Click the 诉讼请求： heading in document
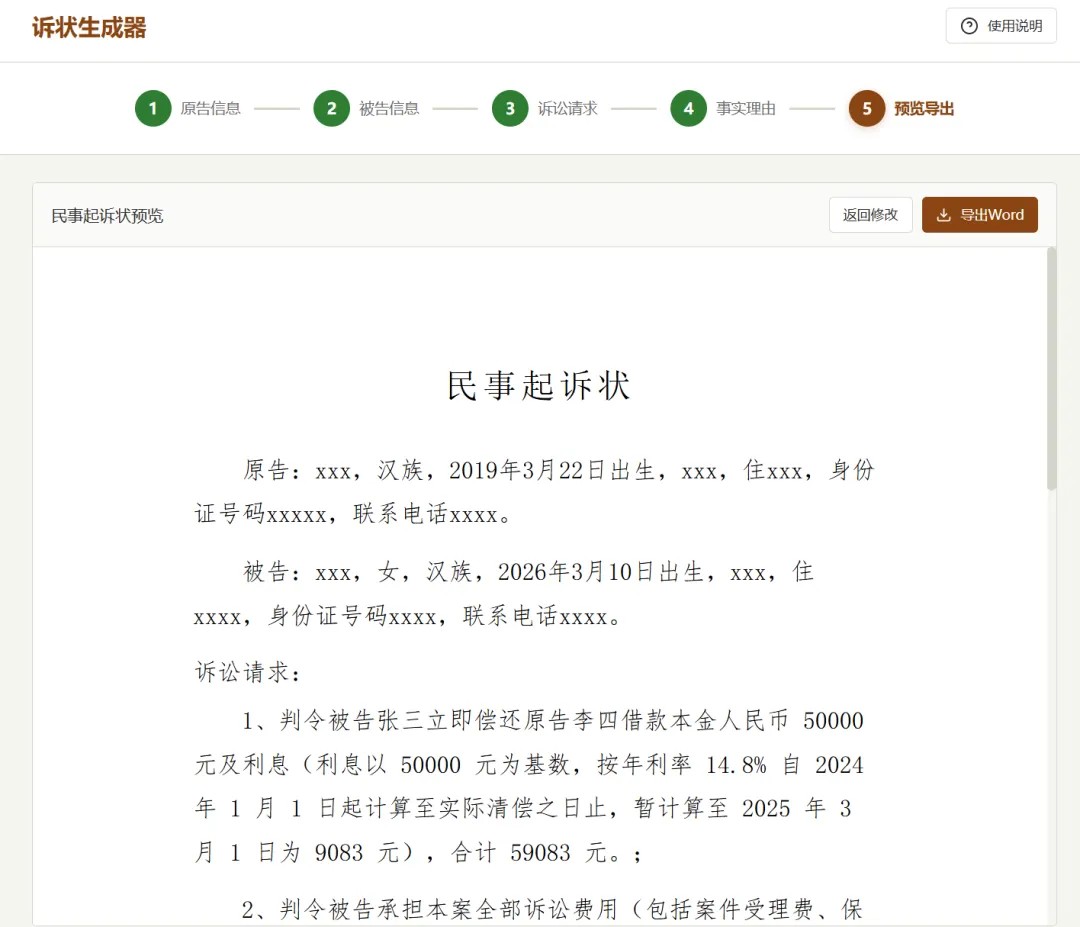The image size is (1080, 927). click(x=248, y=671)
